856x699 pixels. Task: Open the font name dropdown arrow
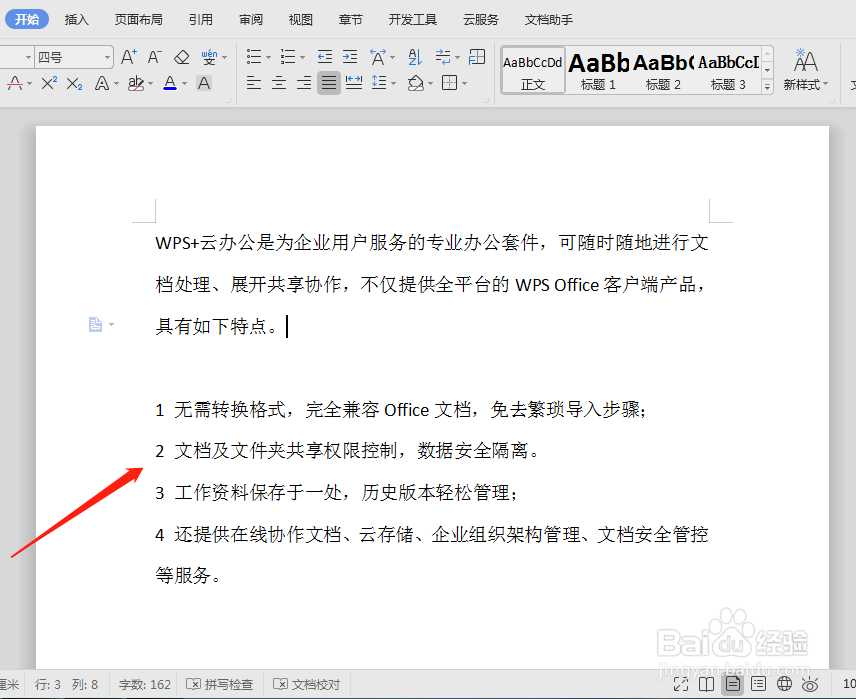28,57
